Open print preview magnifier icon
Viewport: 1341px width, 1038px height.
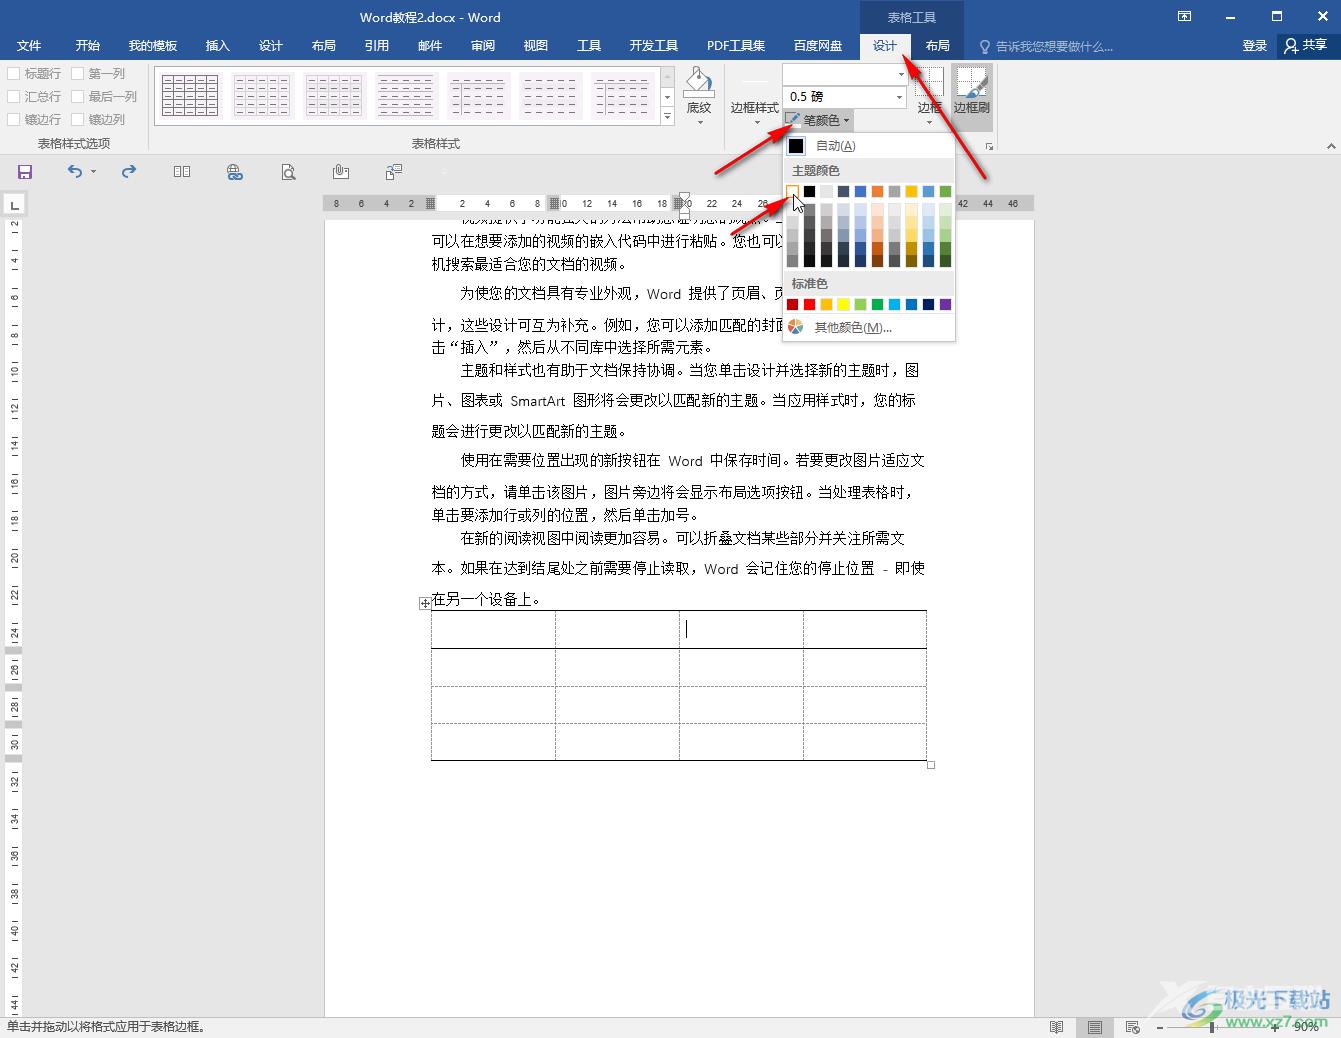(x=288, y=172)
